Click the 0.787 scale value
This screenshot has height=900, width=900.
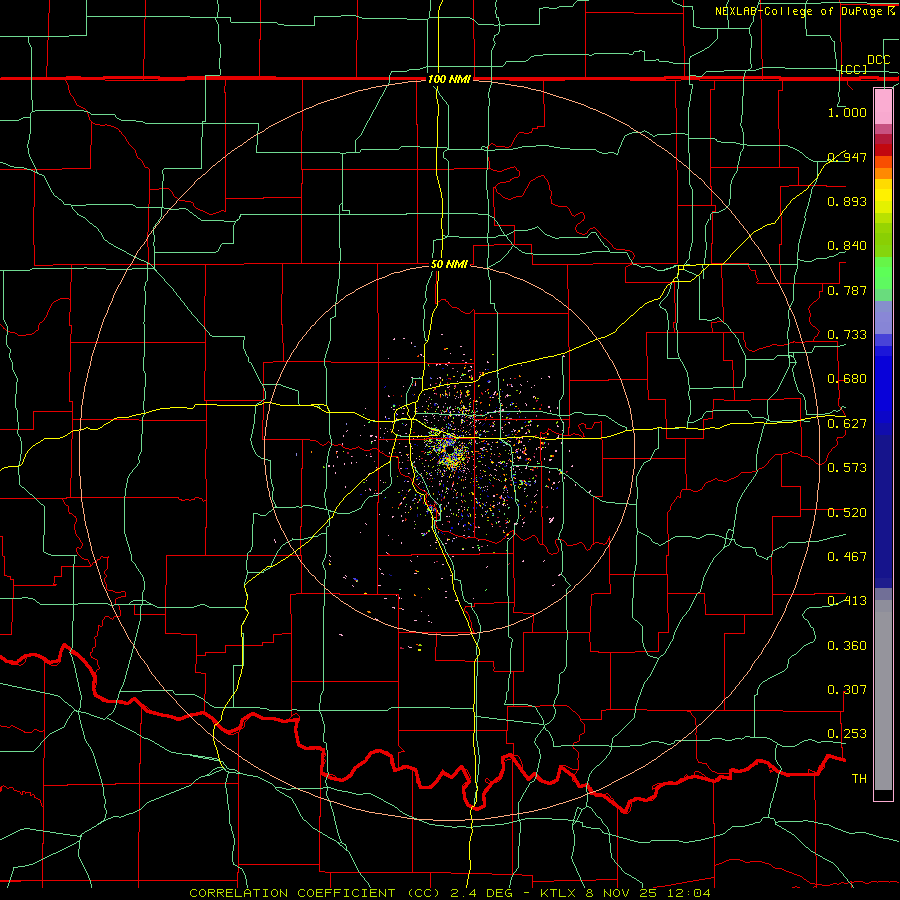click(x=847, y=290)
